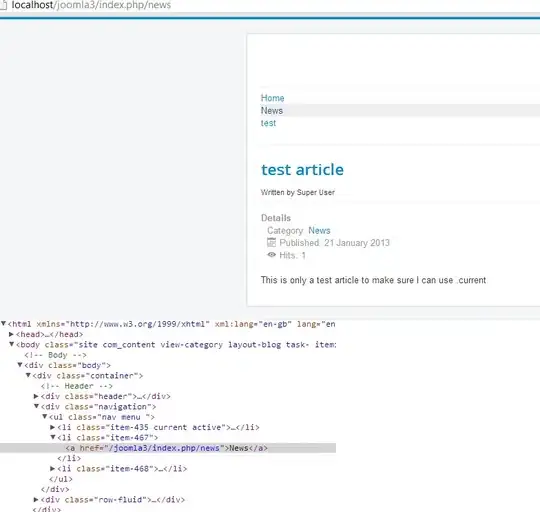Expand the head element node

tap(11, 334)
